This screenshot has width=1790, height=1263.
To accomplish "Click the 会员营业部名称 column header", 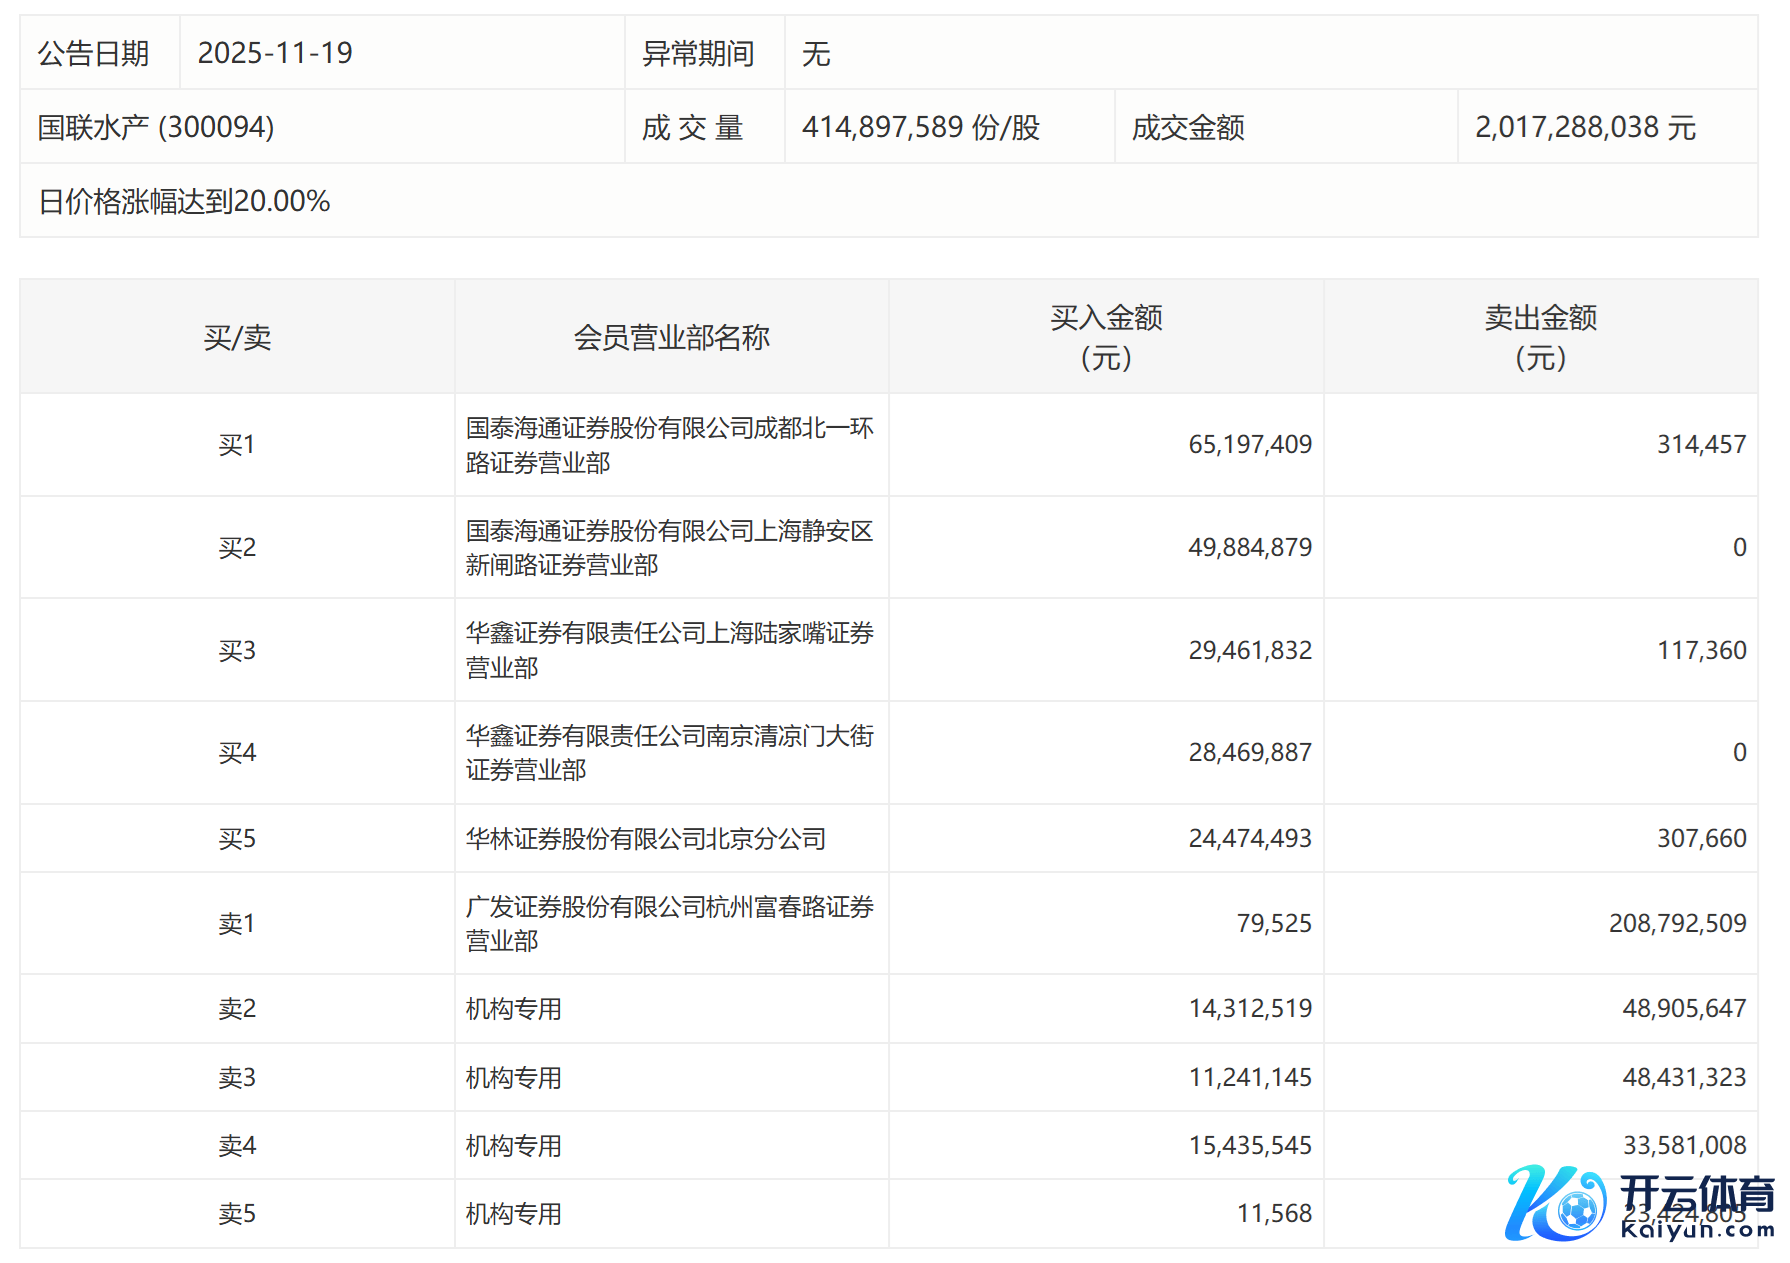I will pos(671,338).
